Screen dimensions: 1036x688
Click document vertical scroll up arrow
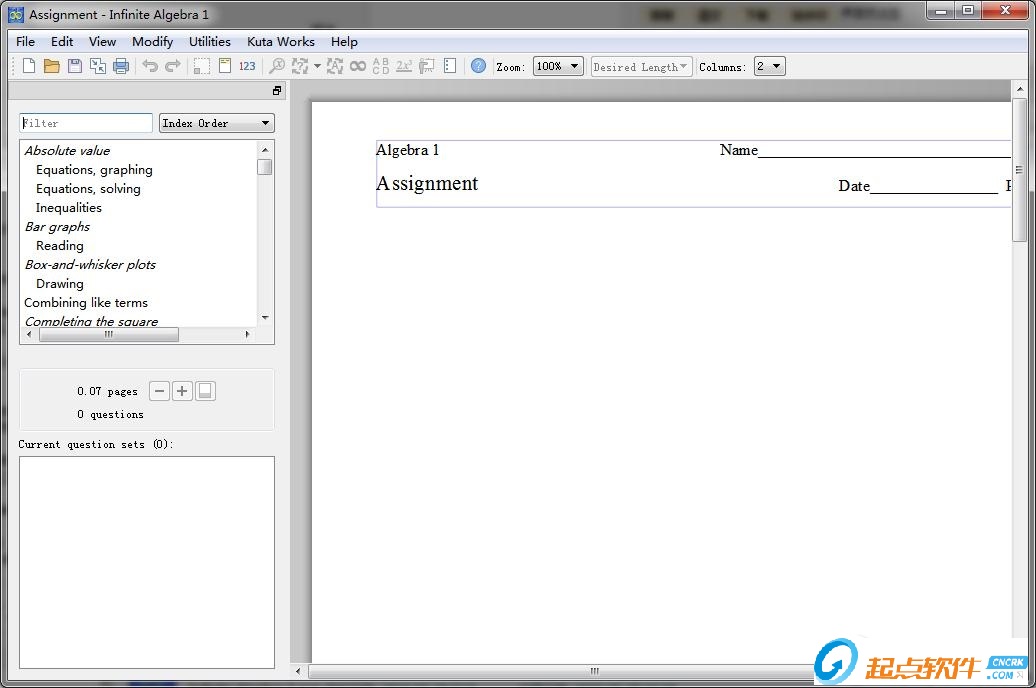[x=1019, y=89]
